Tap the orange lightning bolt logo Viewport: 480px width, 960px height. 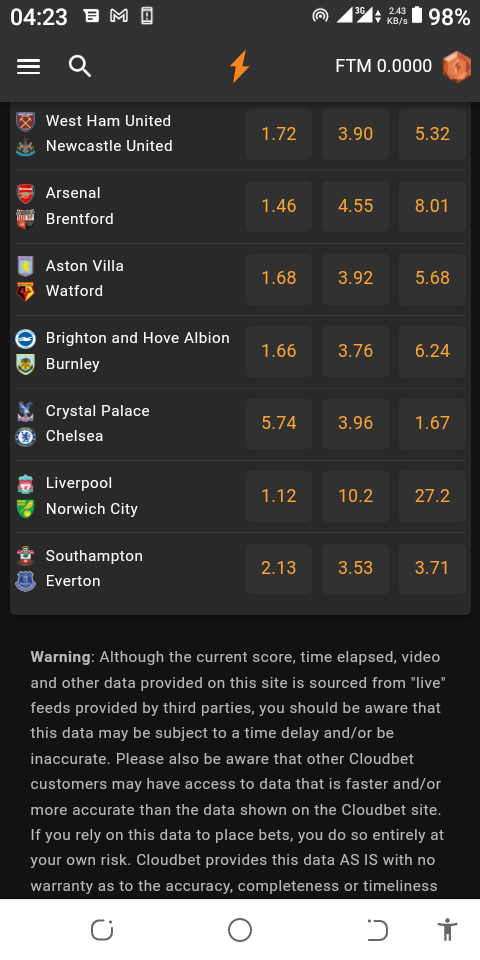(x=239, y=66)
